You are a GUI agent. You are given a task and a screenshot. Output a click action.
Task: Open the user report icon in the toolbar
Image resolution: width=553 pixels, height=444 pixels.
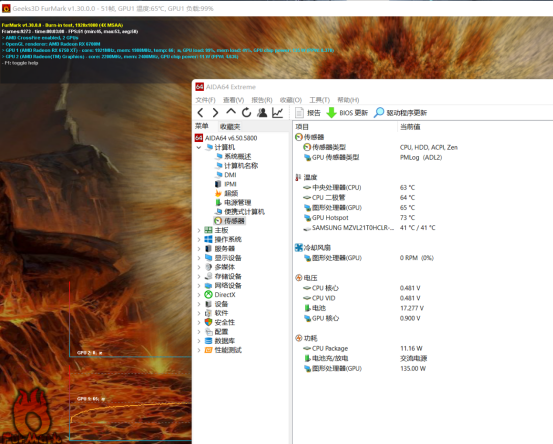pyautogui.click(x=262, y=113)
